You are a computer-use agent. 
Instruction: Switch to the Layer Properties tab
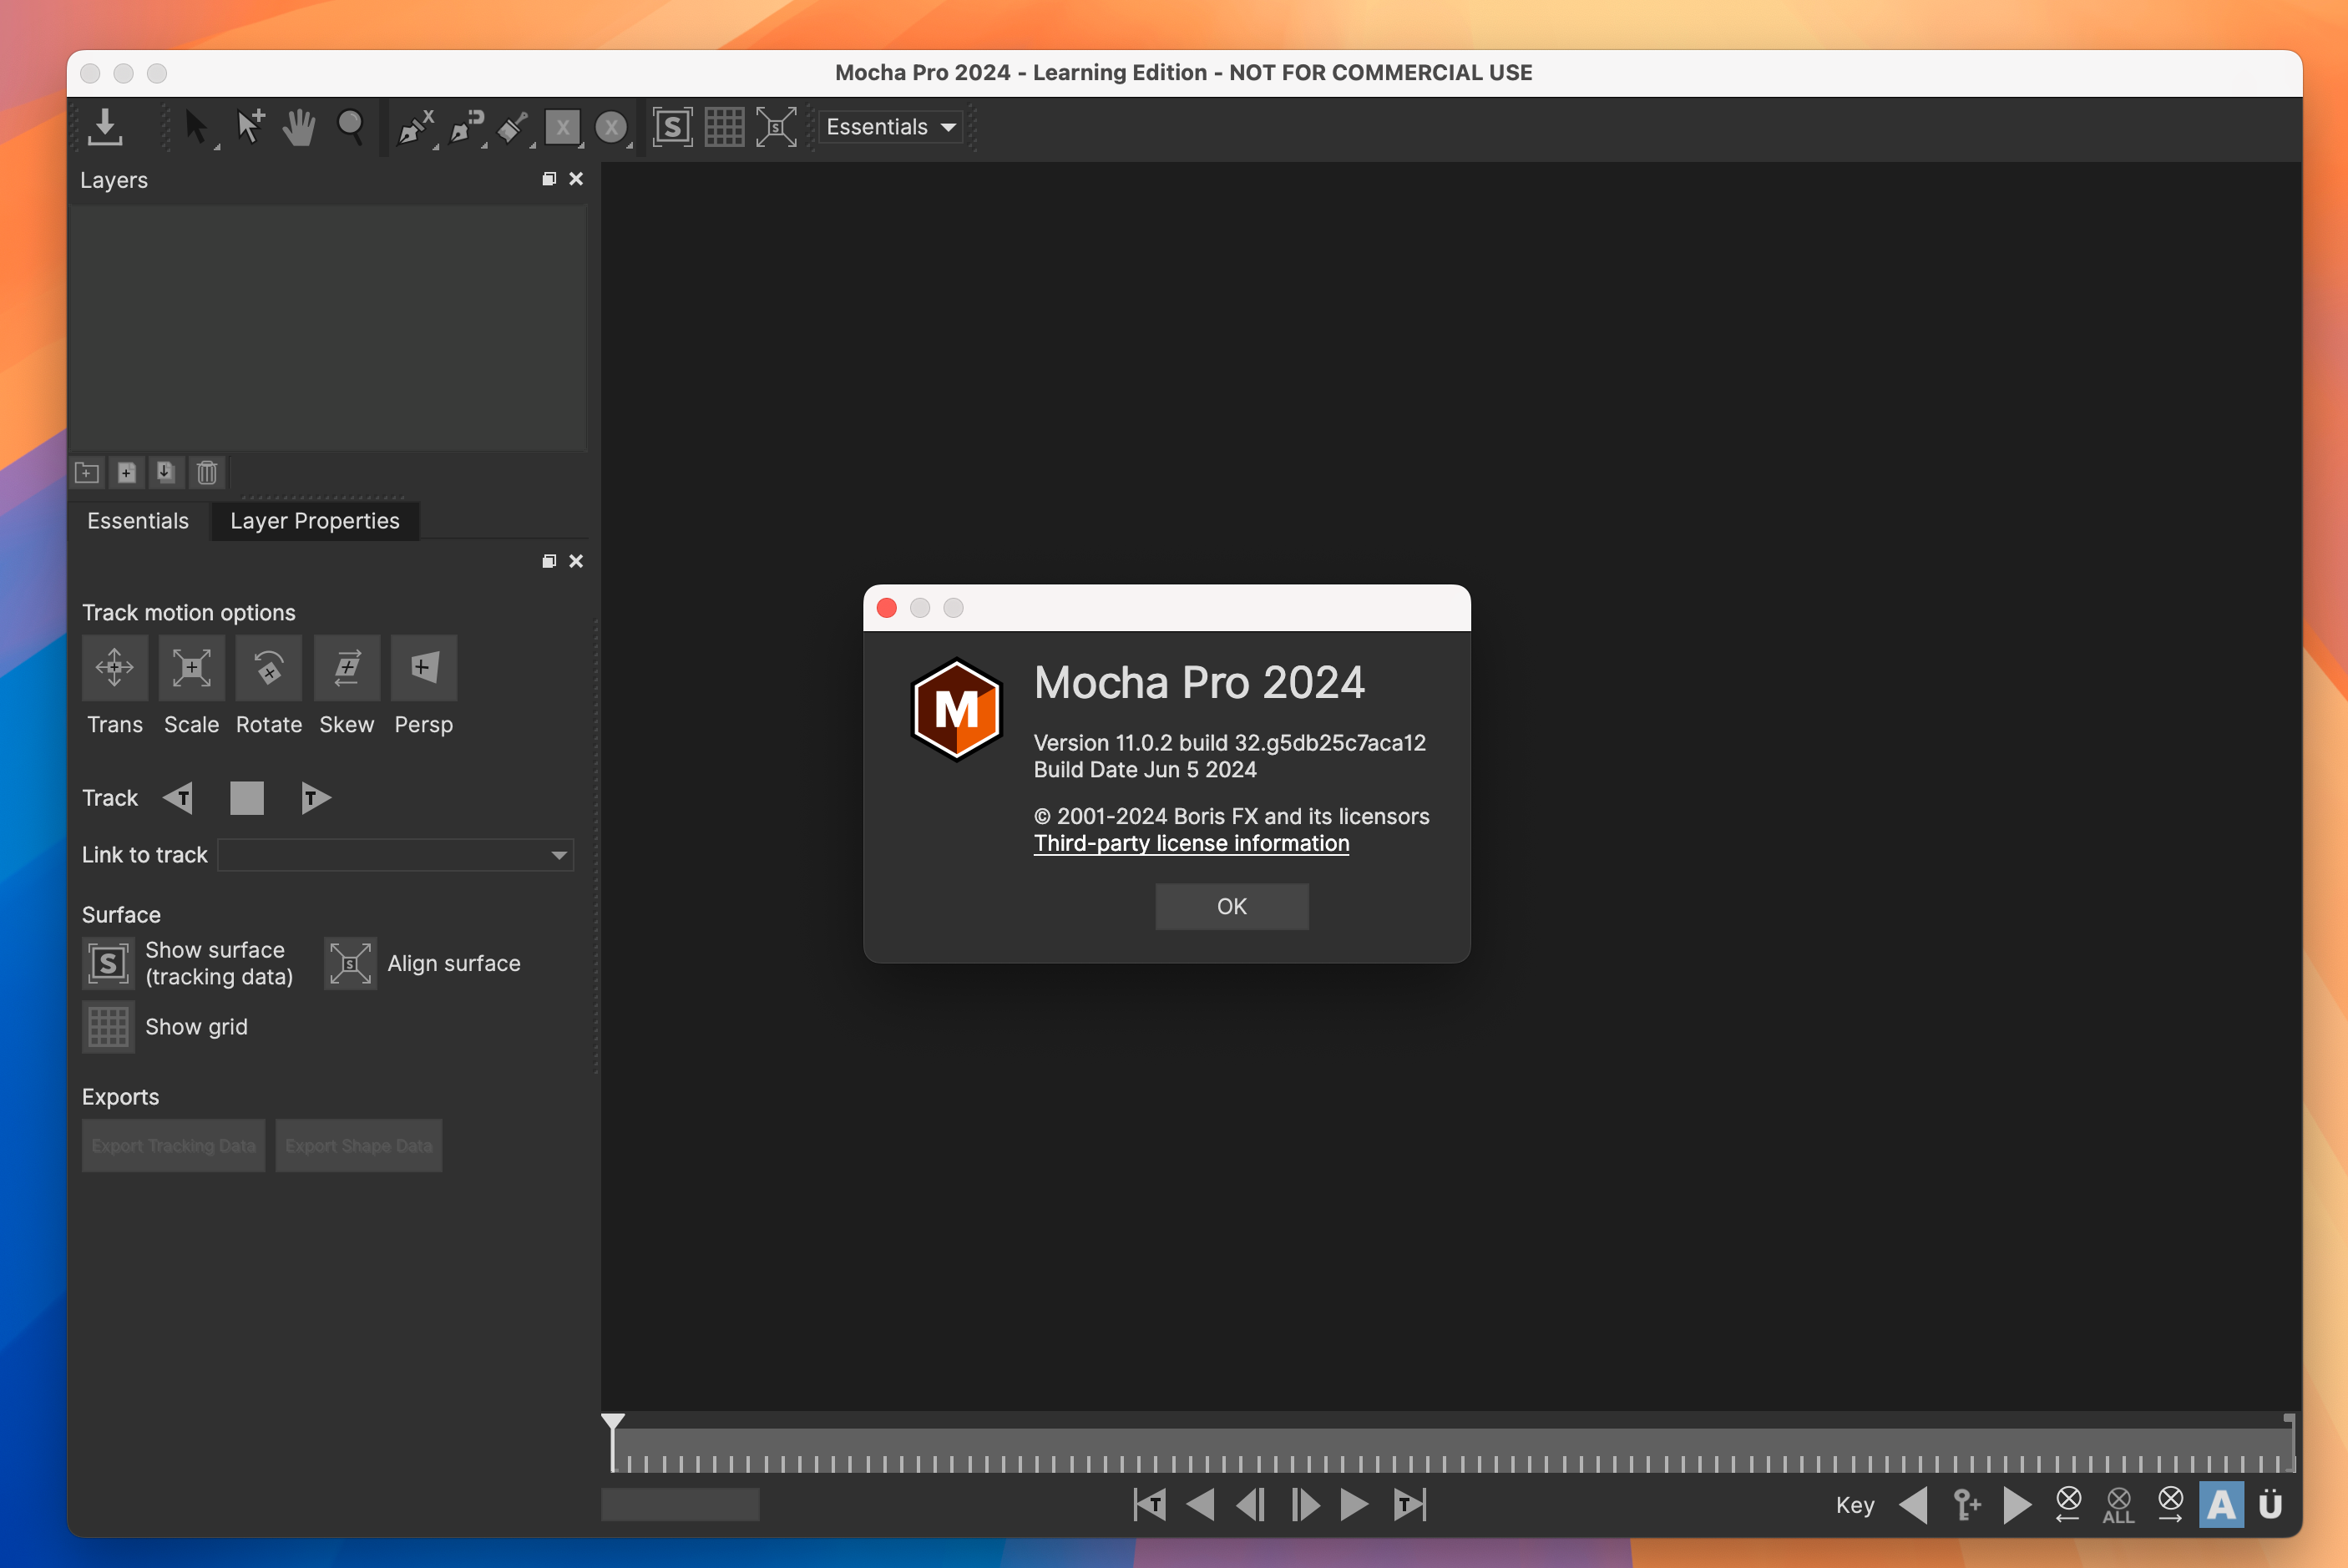click(313, 520)
